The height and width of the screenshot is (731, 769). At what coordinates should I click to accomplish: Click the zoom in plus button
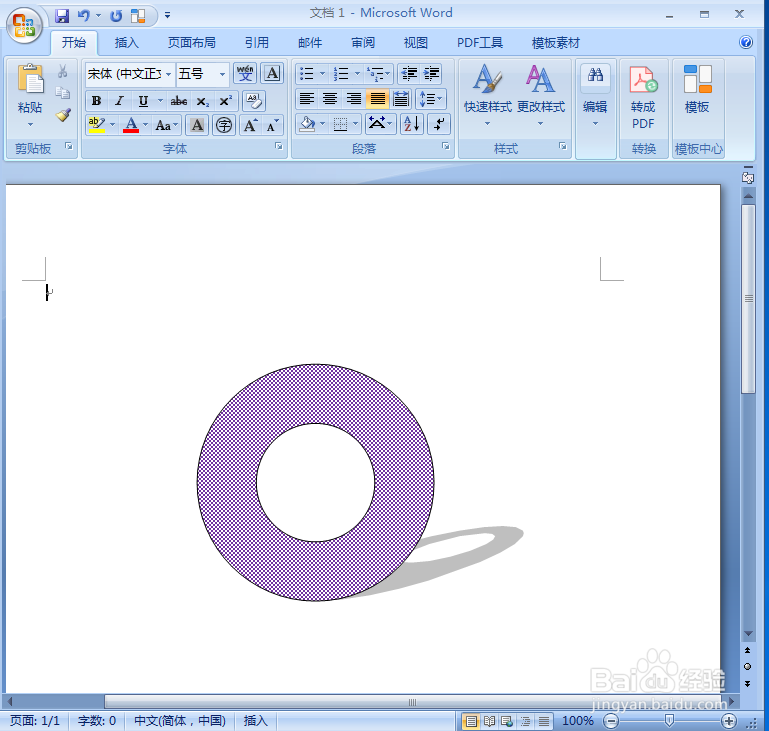point(729,721)
